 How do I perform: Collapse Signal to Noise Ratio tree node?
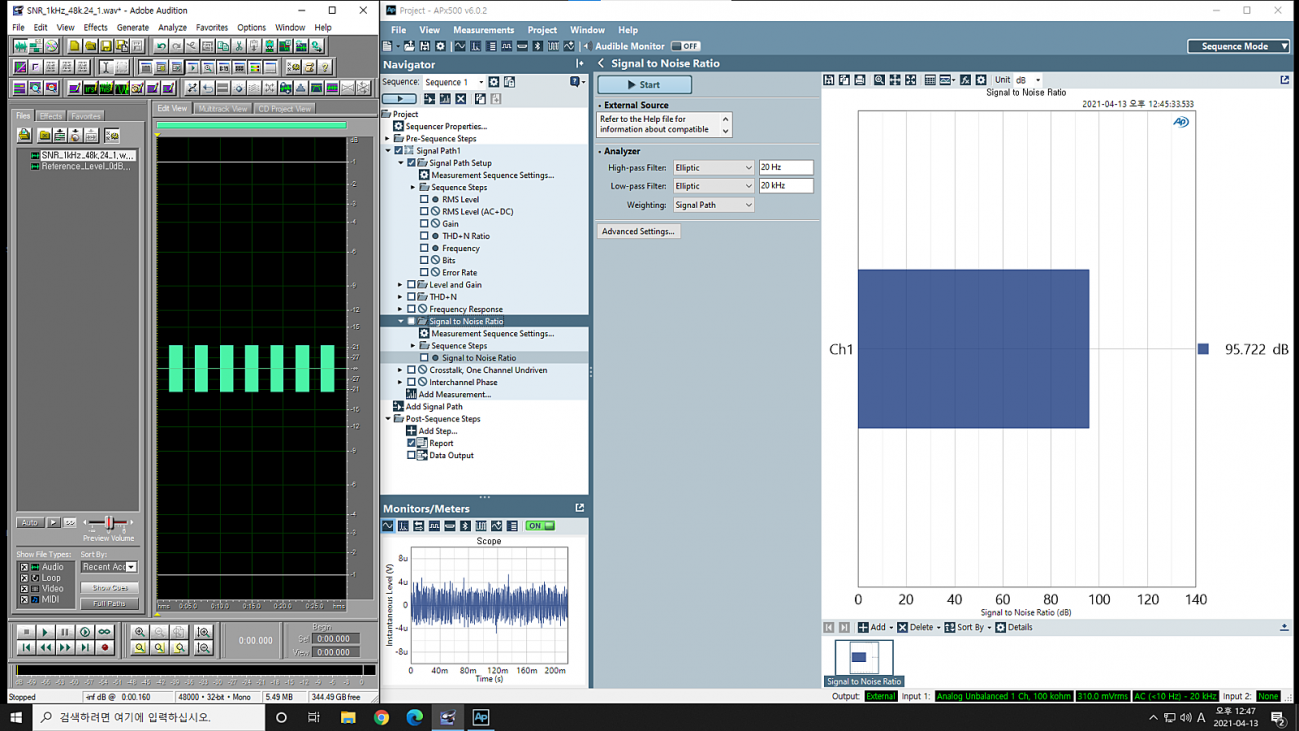400,321
